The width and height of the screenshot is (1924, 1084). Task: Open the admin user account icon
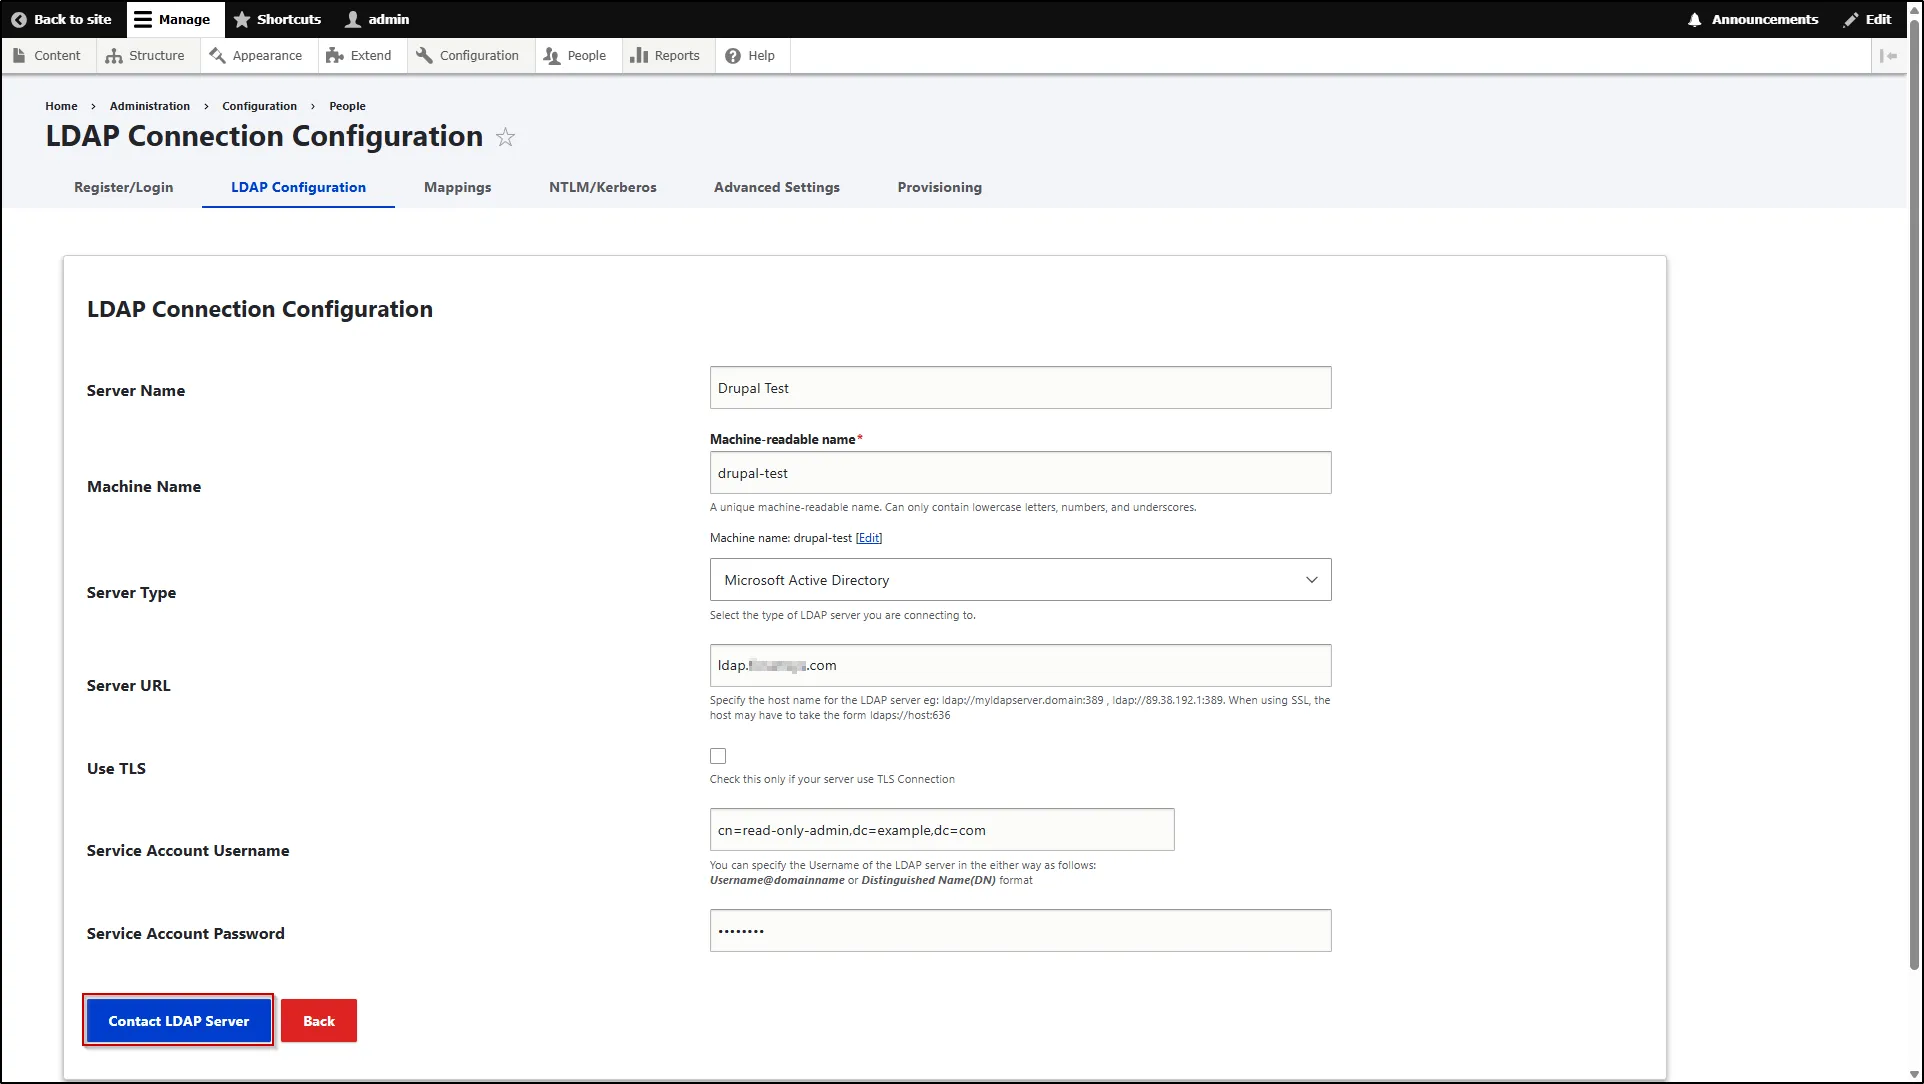352,19
